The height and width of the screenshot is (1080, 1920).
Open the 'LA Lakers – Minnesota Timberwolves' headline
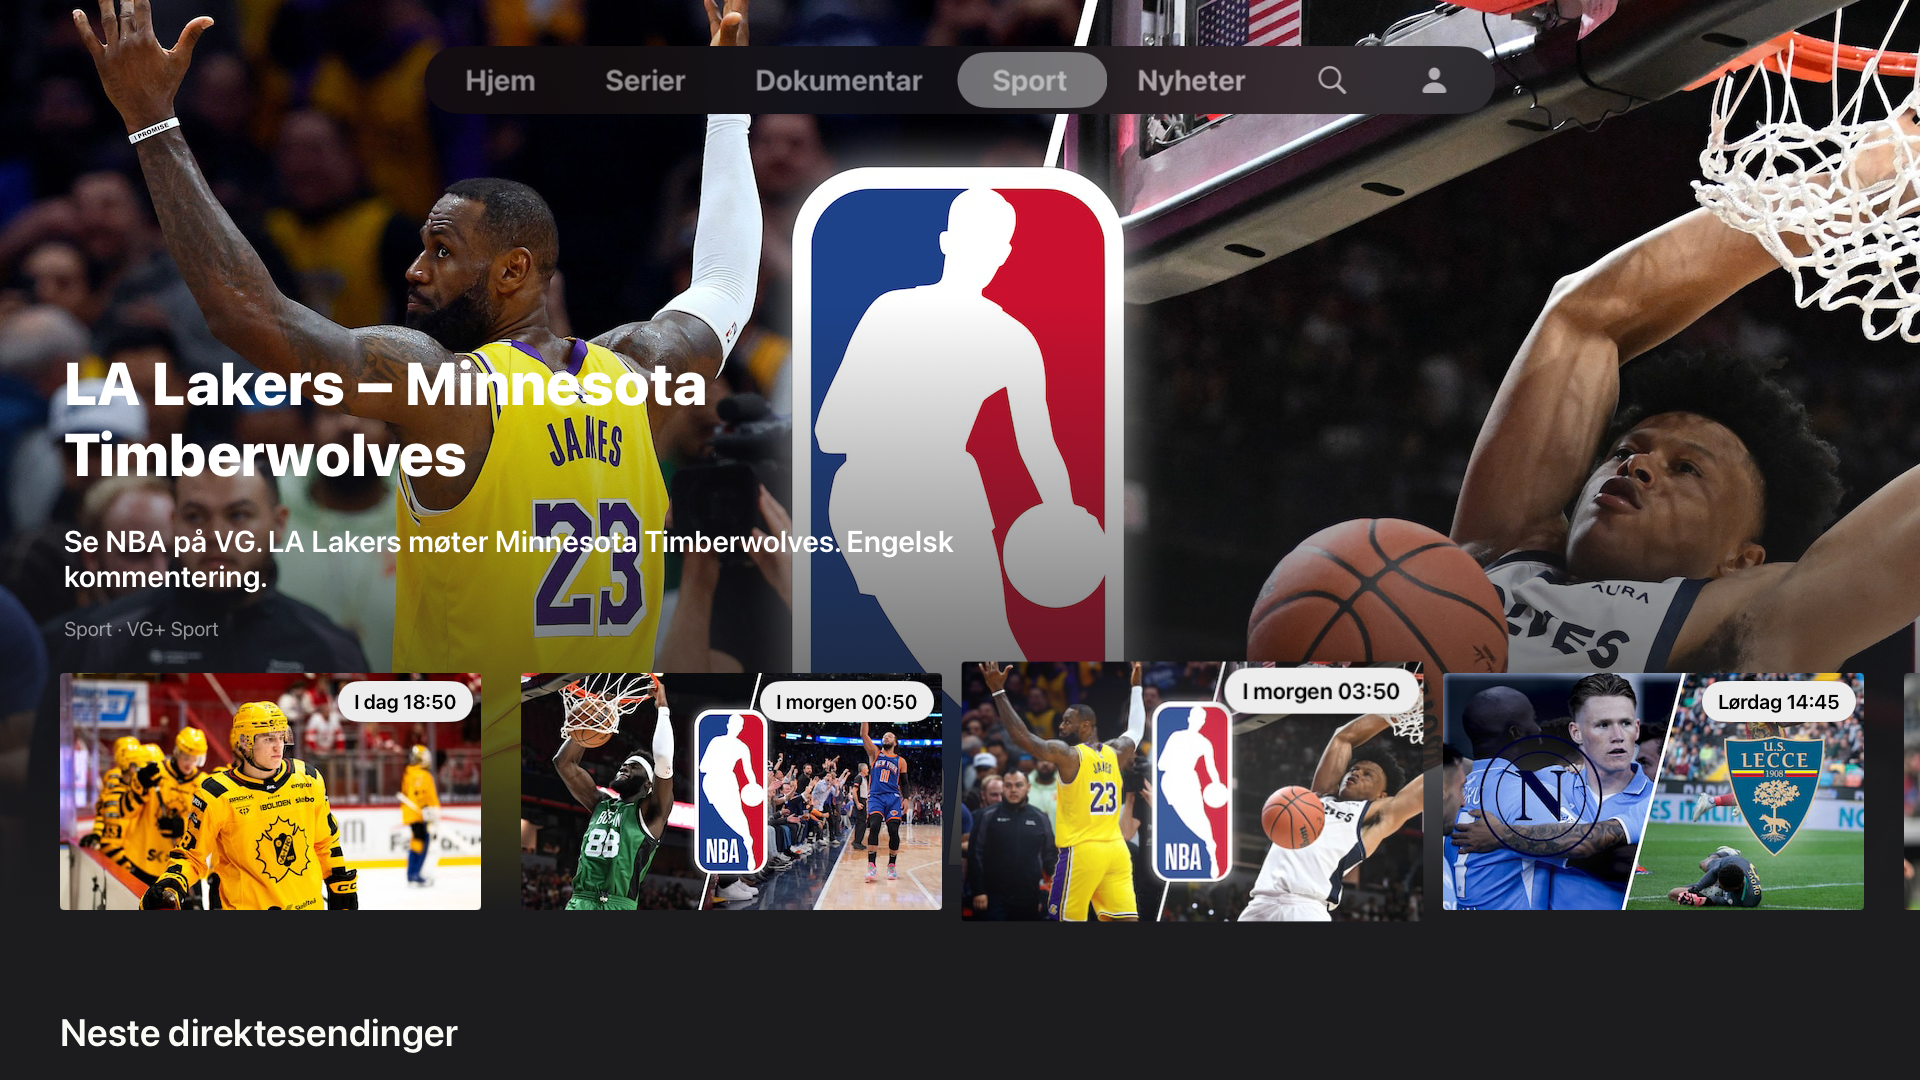385,420
